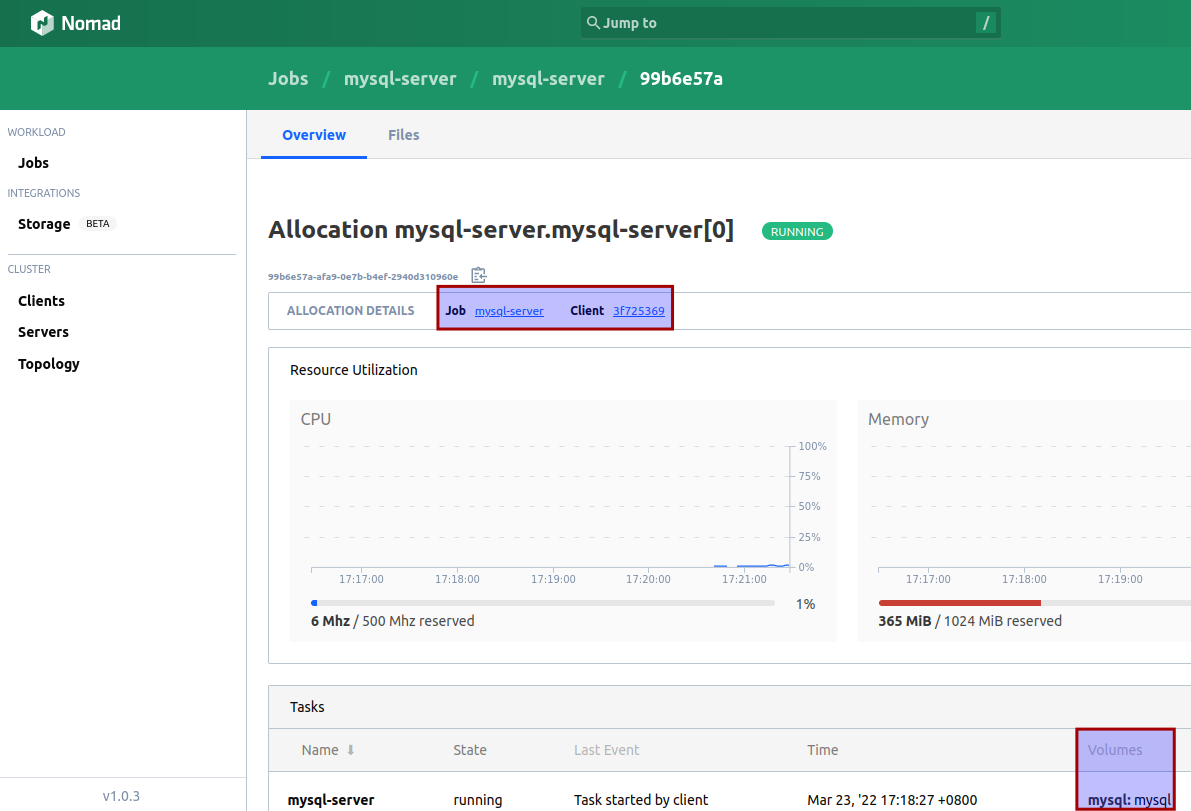The image size is (1191, 811).
Task: Focus the Jump to search field
Action: [790, 23]
